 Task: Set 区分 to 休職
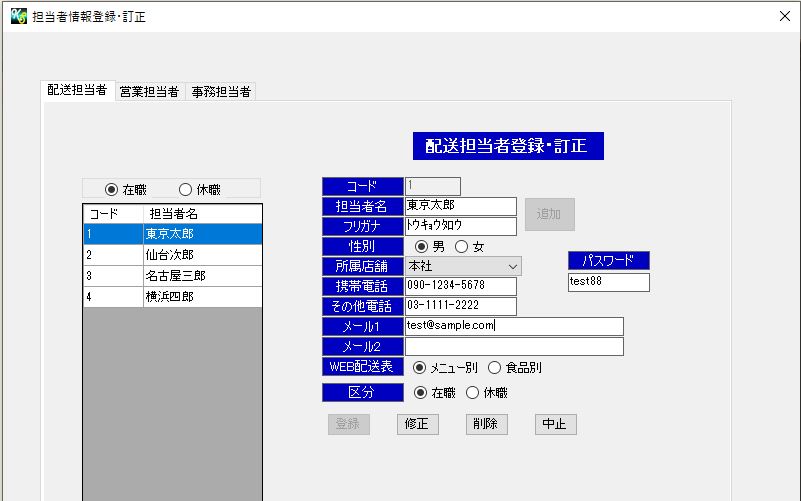[x=473, y=393]
